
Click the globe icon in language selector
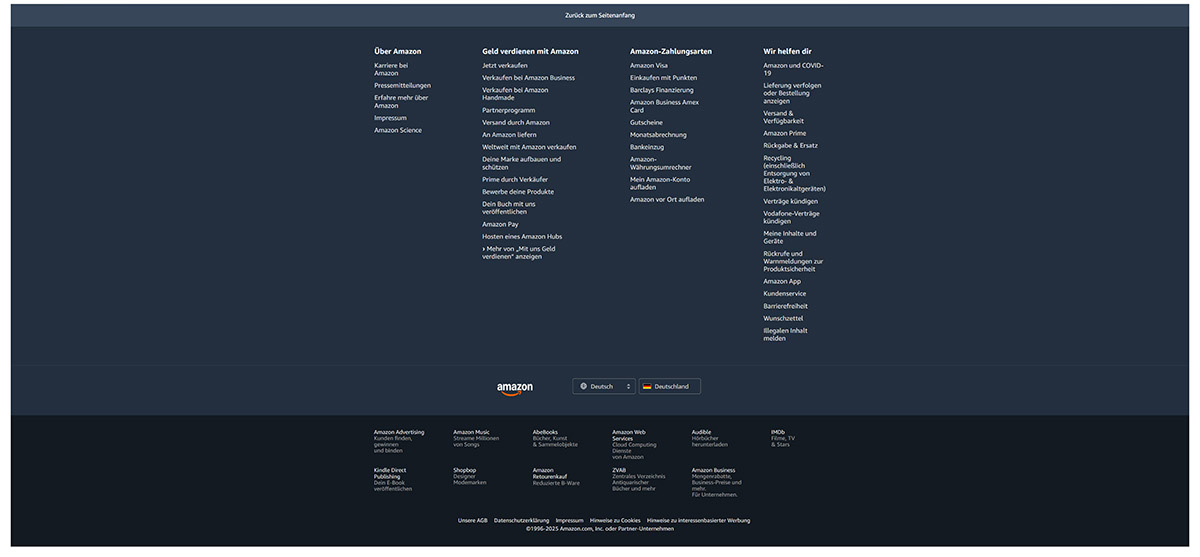click(583, 386)
